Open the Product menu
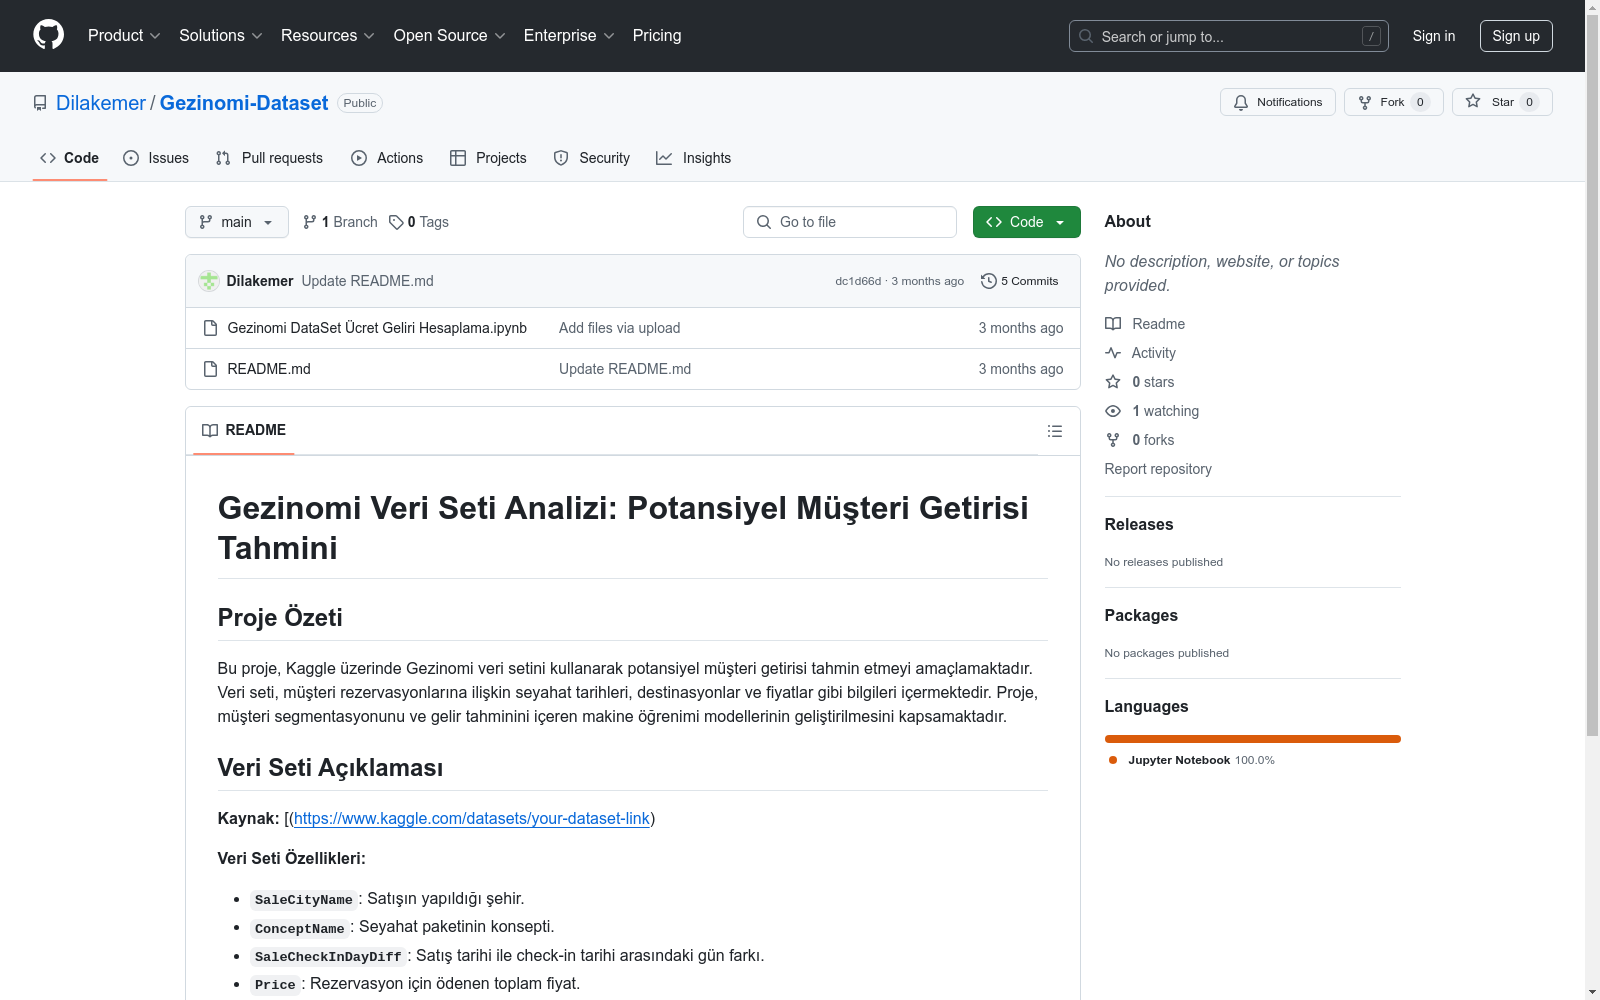Image resolution: width=1600 pixels, height=1000 pixels. [124, 36]
